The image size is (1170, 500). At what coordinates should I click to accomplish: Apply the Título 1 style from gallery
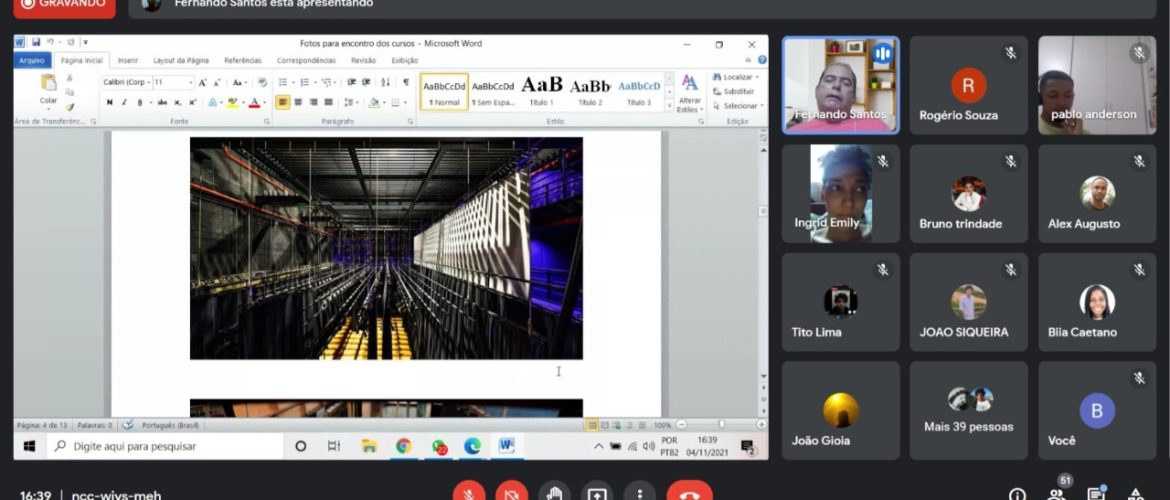click(x=542, y=91)
